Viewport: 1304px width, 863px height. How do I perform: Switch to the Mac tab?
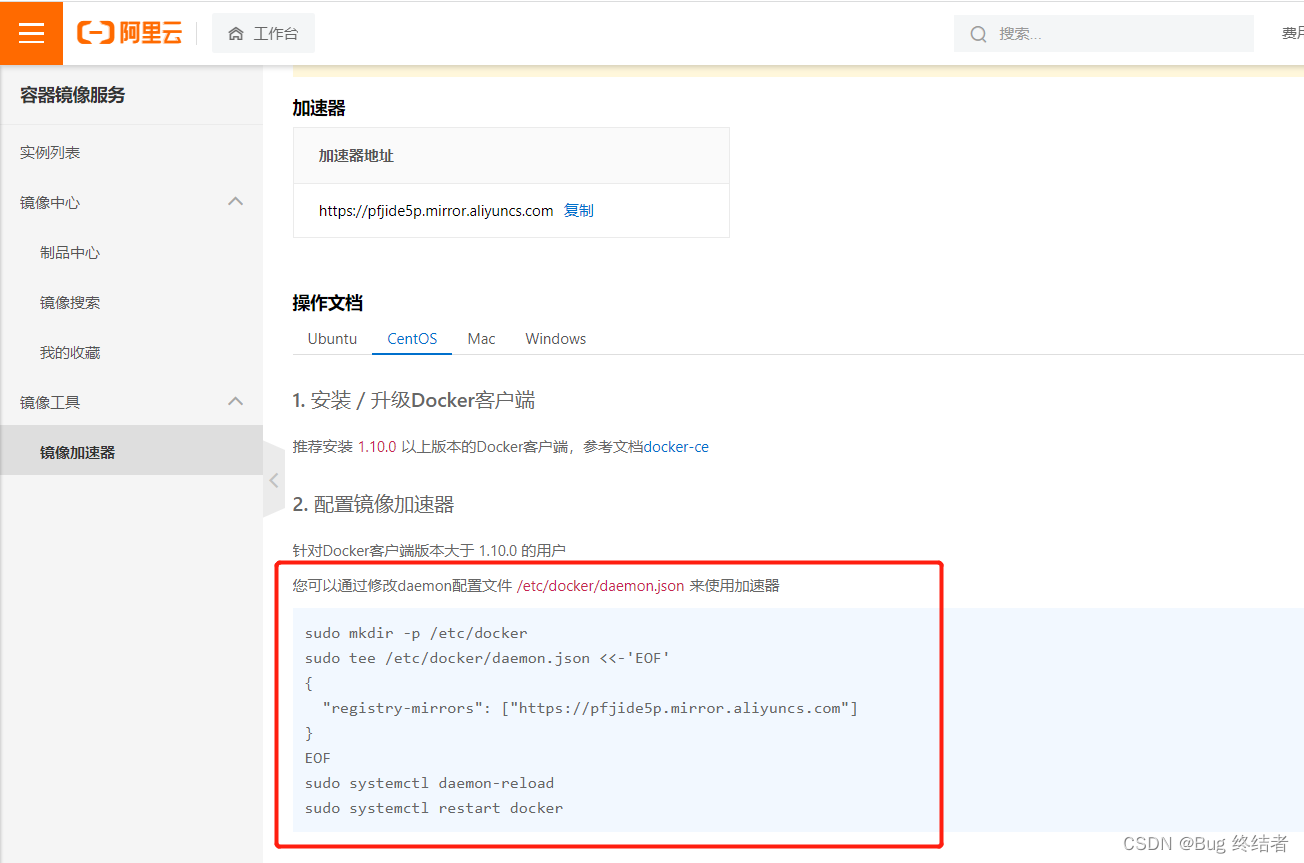[481, 338]
